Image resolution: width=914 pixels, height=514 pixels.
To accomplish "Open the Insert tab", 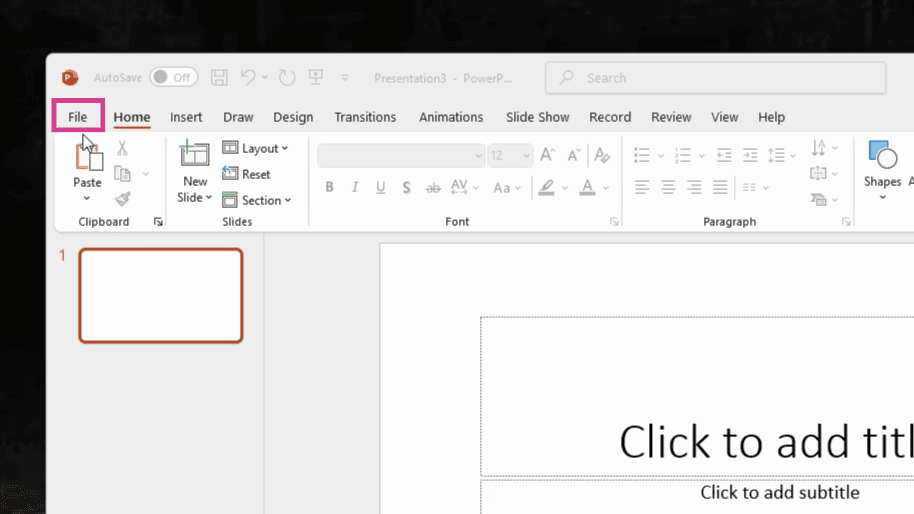I will [186, 117].
